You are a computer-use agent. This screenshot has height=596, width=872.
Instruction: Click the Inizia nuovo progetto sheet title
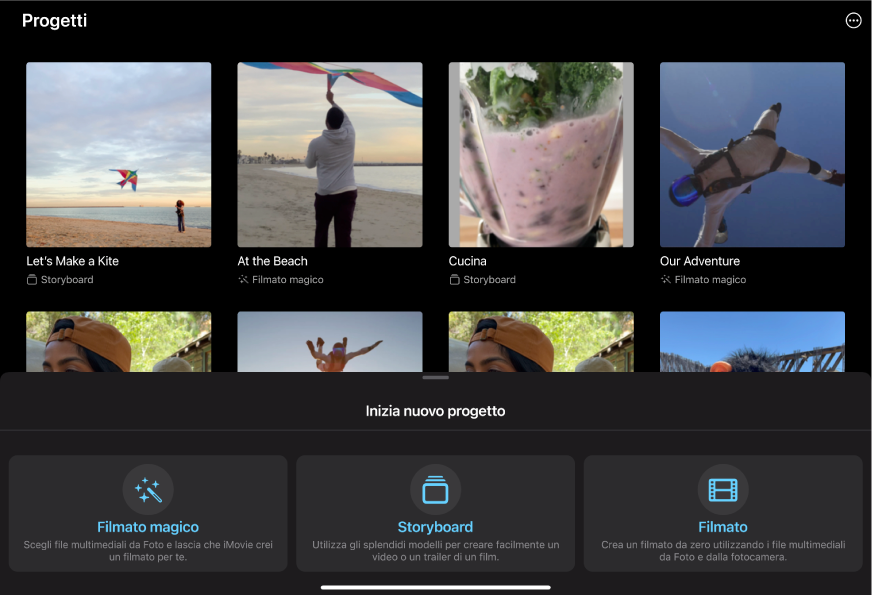click(x=435, y=411)
